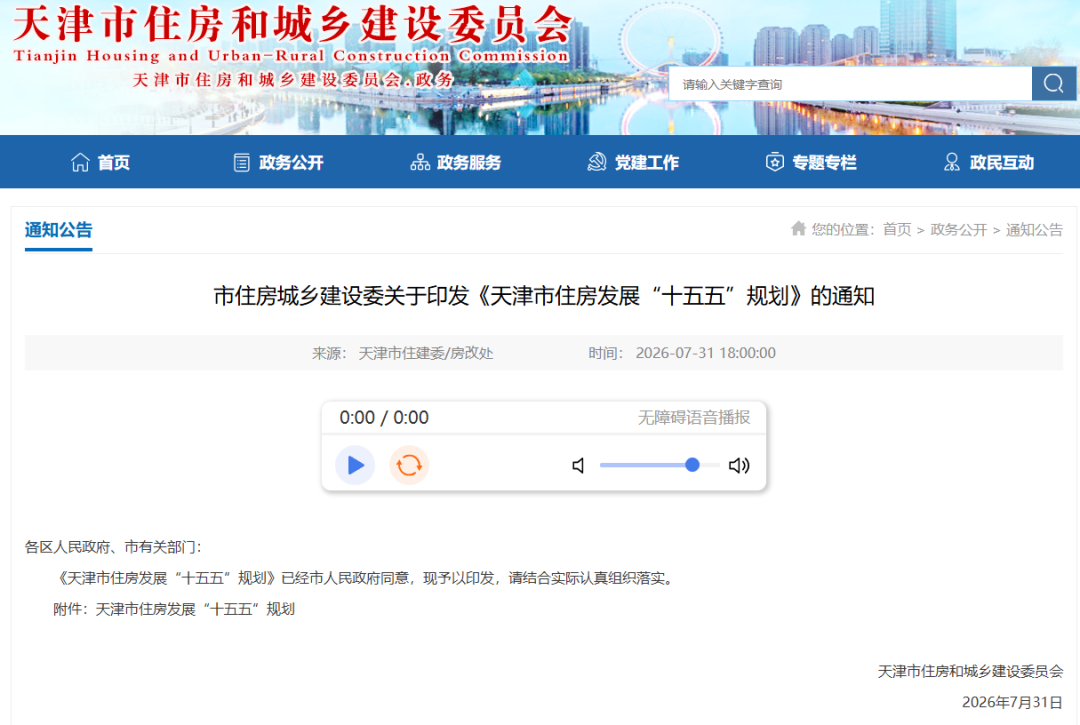Image resolution: width=1080 pixels, height=725 pixels.
Task: Click the orange reload audio button
Action: click(x=409, y=465)
